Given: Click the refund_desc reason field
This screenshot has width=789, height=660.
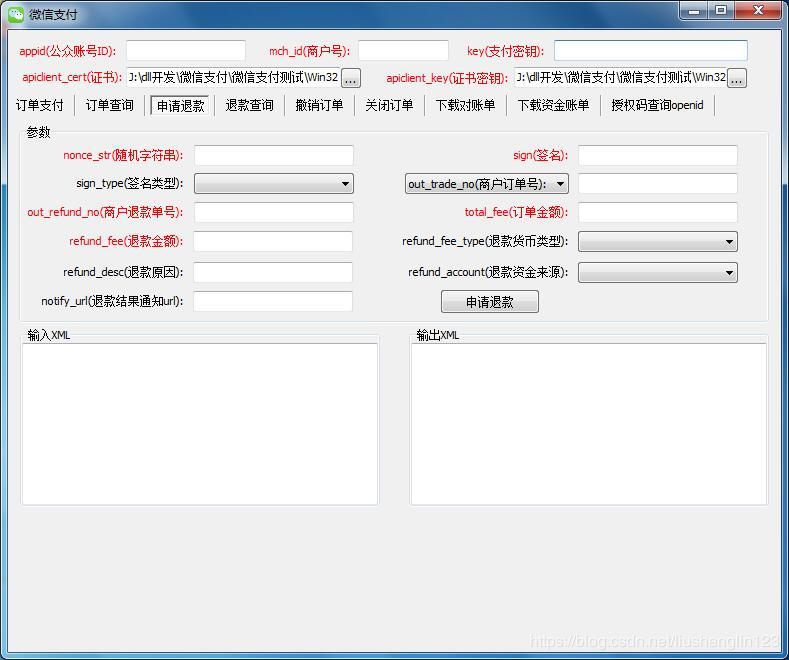Looking at the screenshot, I should [x=273, y=272].
